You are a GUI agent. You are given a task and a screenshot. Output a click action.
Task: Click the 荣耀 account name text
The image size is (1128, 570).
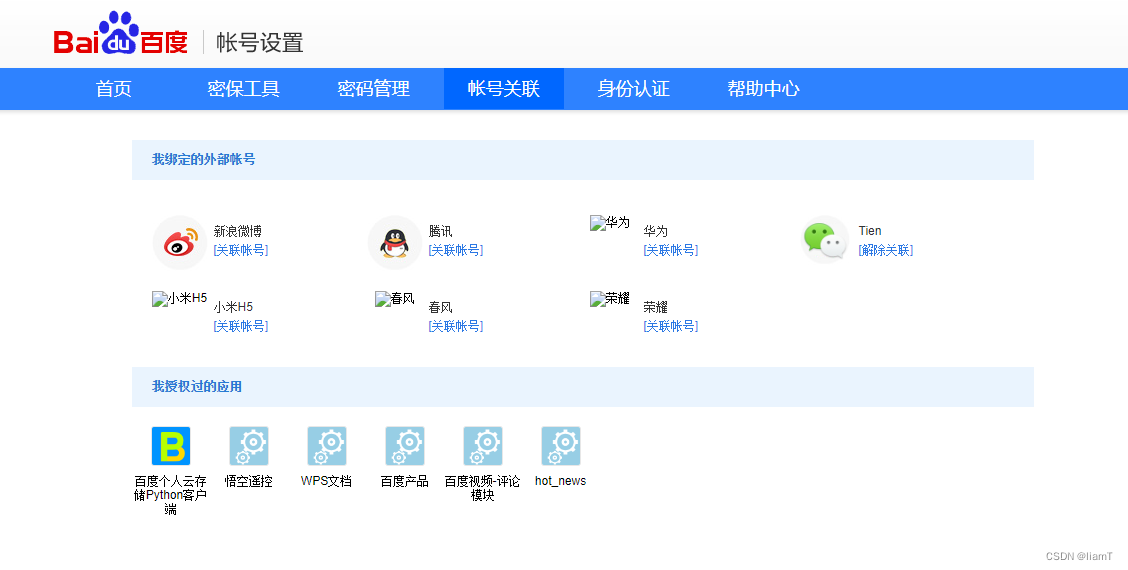pyautogui.click(x=655, y=307)
